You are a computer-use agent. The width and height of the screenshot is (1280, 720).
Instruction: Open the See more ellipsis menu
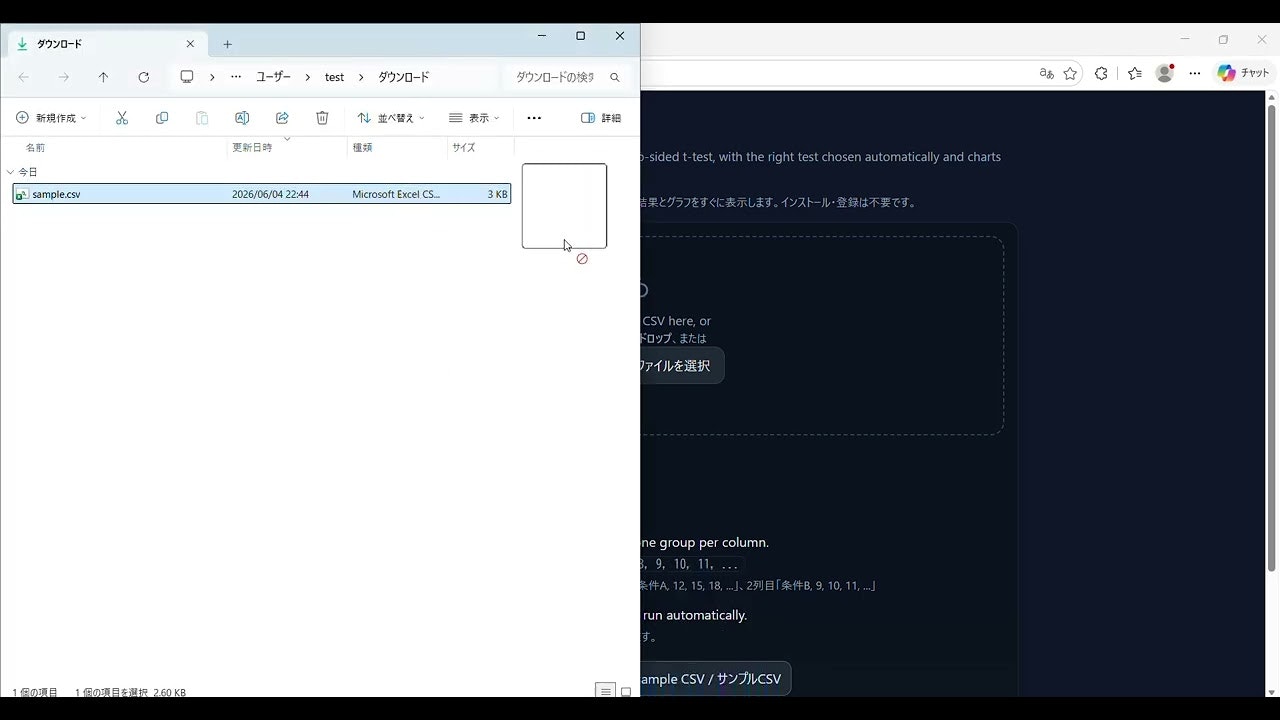(534, 118)
